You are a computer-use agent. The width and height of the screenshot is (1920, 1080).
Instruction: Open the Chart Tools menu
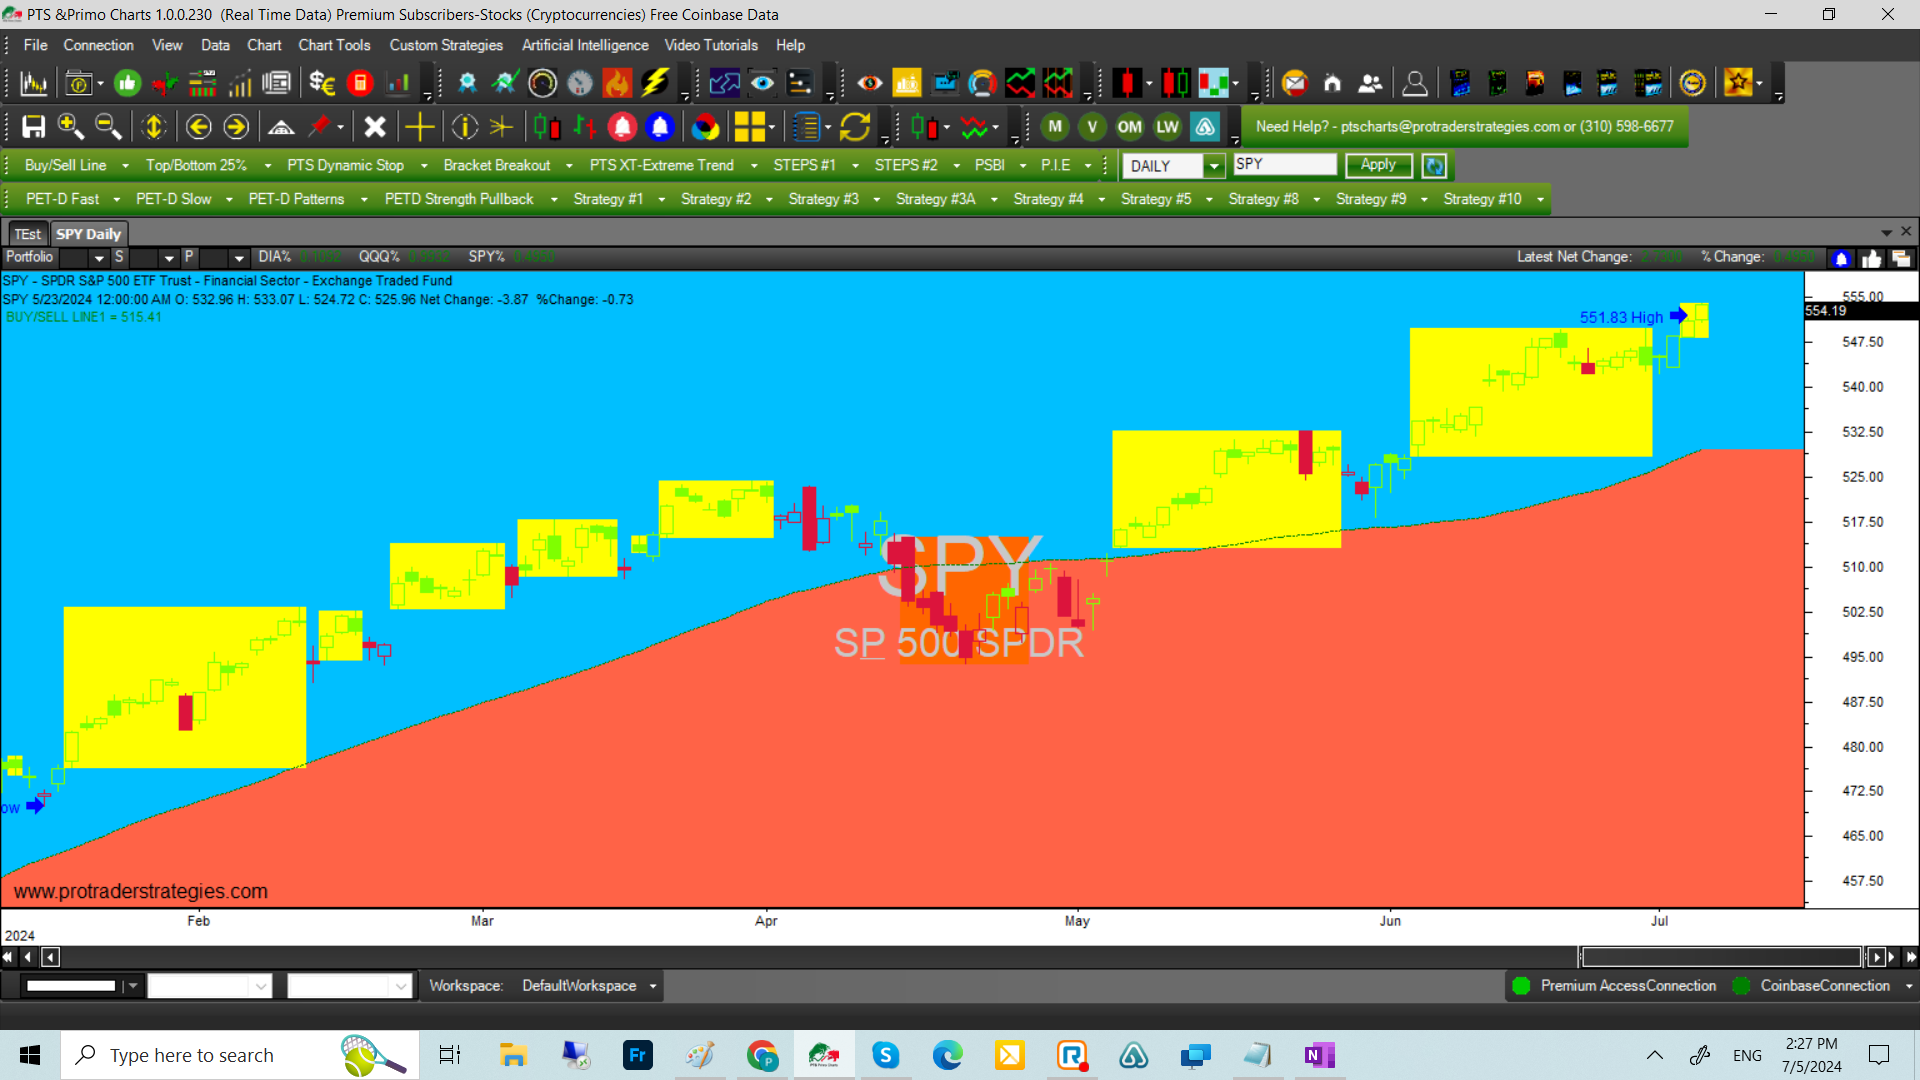pyautogui.click(x=334, y=45)
